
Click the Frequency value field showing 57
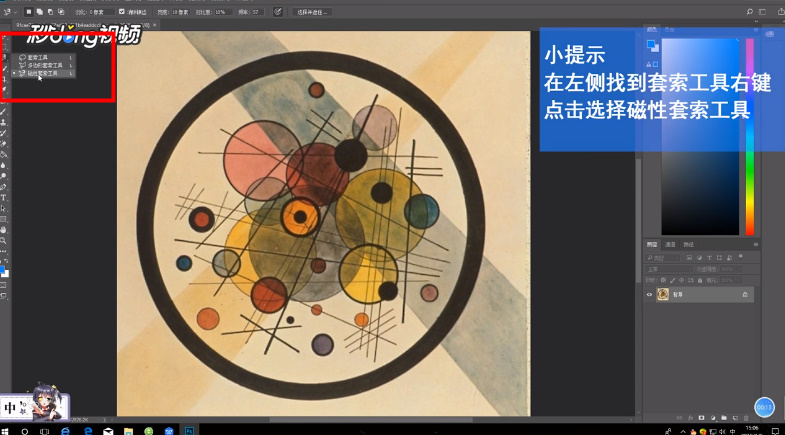pyautogui.click(x=256, y=12)
